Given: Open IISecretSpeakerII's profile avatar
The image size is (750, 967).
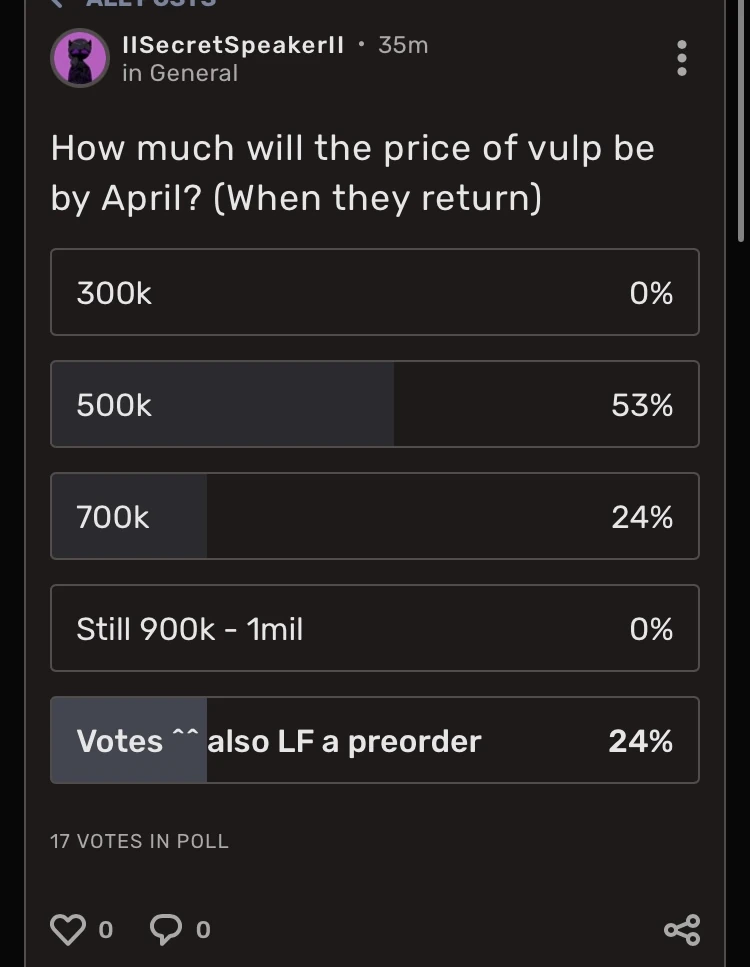Looking at the screenshot, I should click(x=80, y=58).
